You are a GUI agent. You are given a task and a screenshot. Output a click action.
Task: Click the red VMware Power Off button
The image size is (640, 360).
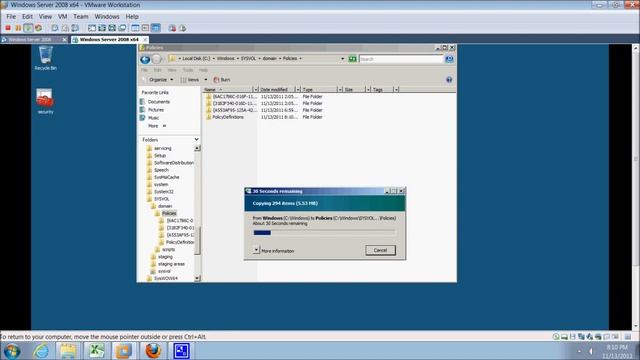[8, 28]
